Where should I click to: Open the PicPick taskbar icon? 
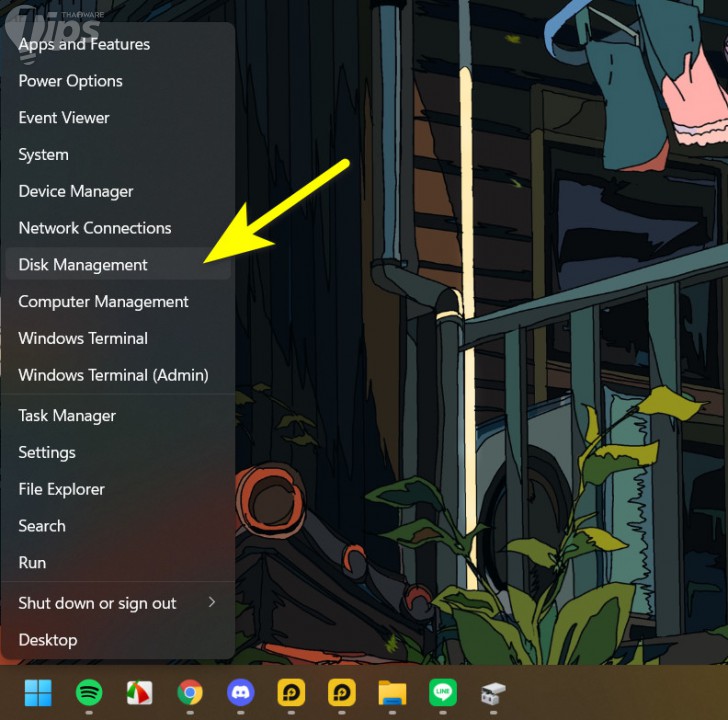point(139,693)
